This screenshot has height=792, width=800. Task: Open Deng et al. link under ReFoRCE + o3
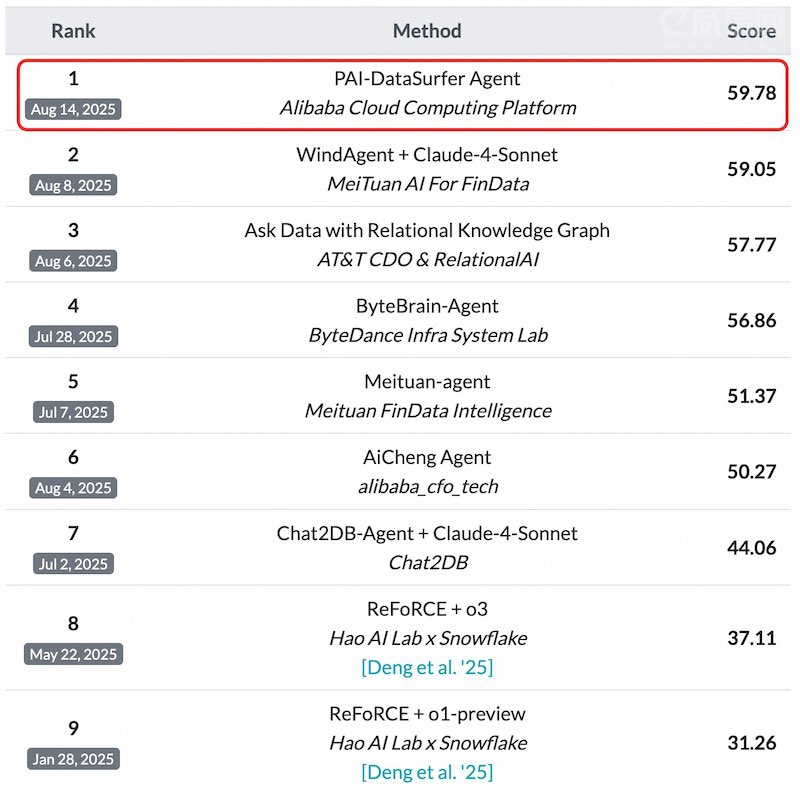point(427,666)
